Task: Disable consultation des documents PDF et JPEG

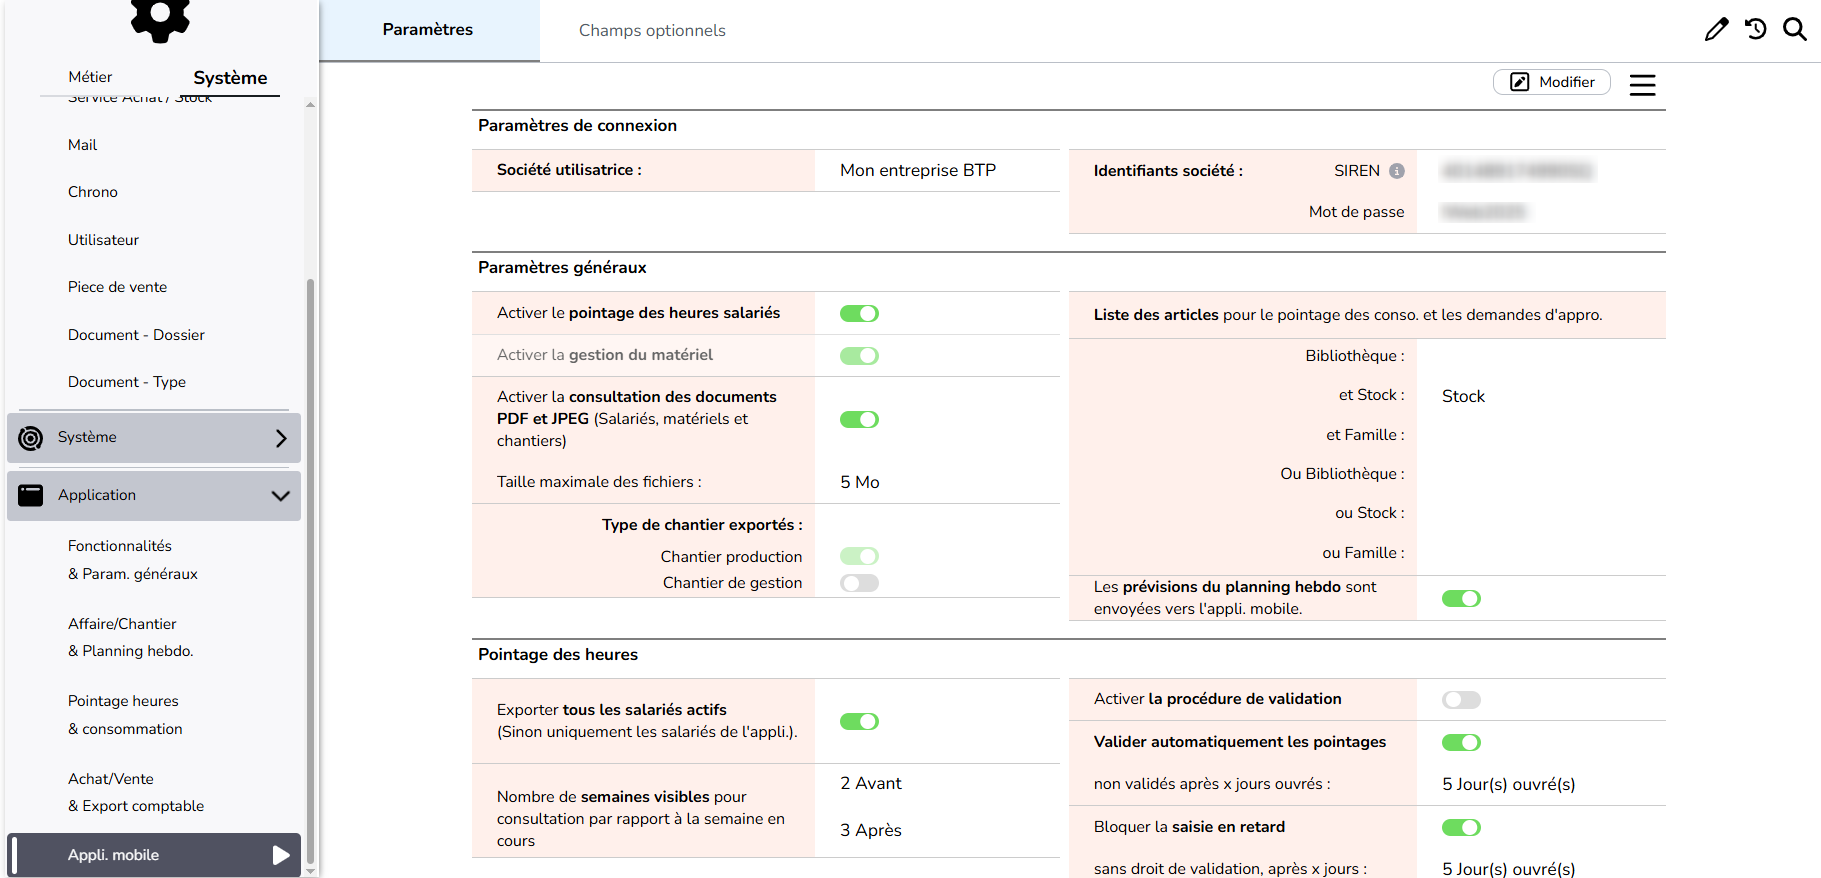Action: [x=859, y=420]
